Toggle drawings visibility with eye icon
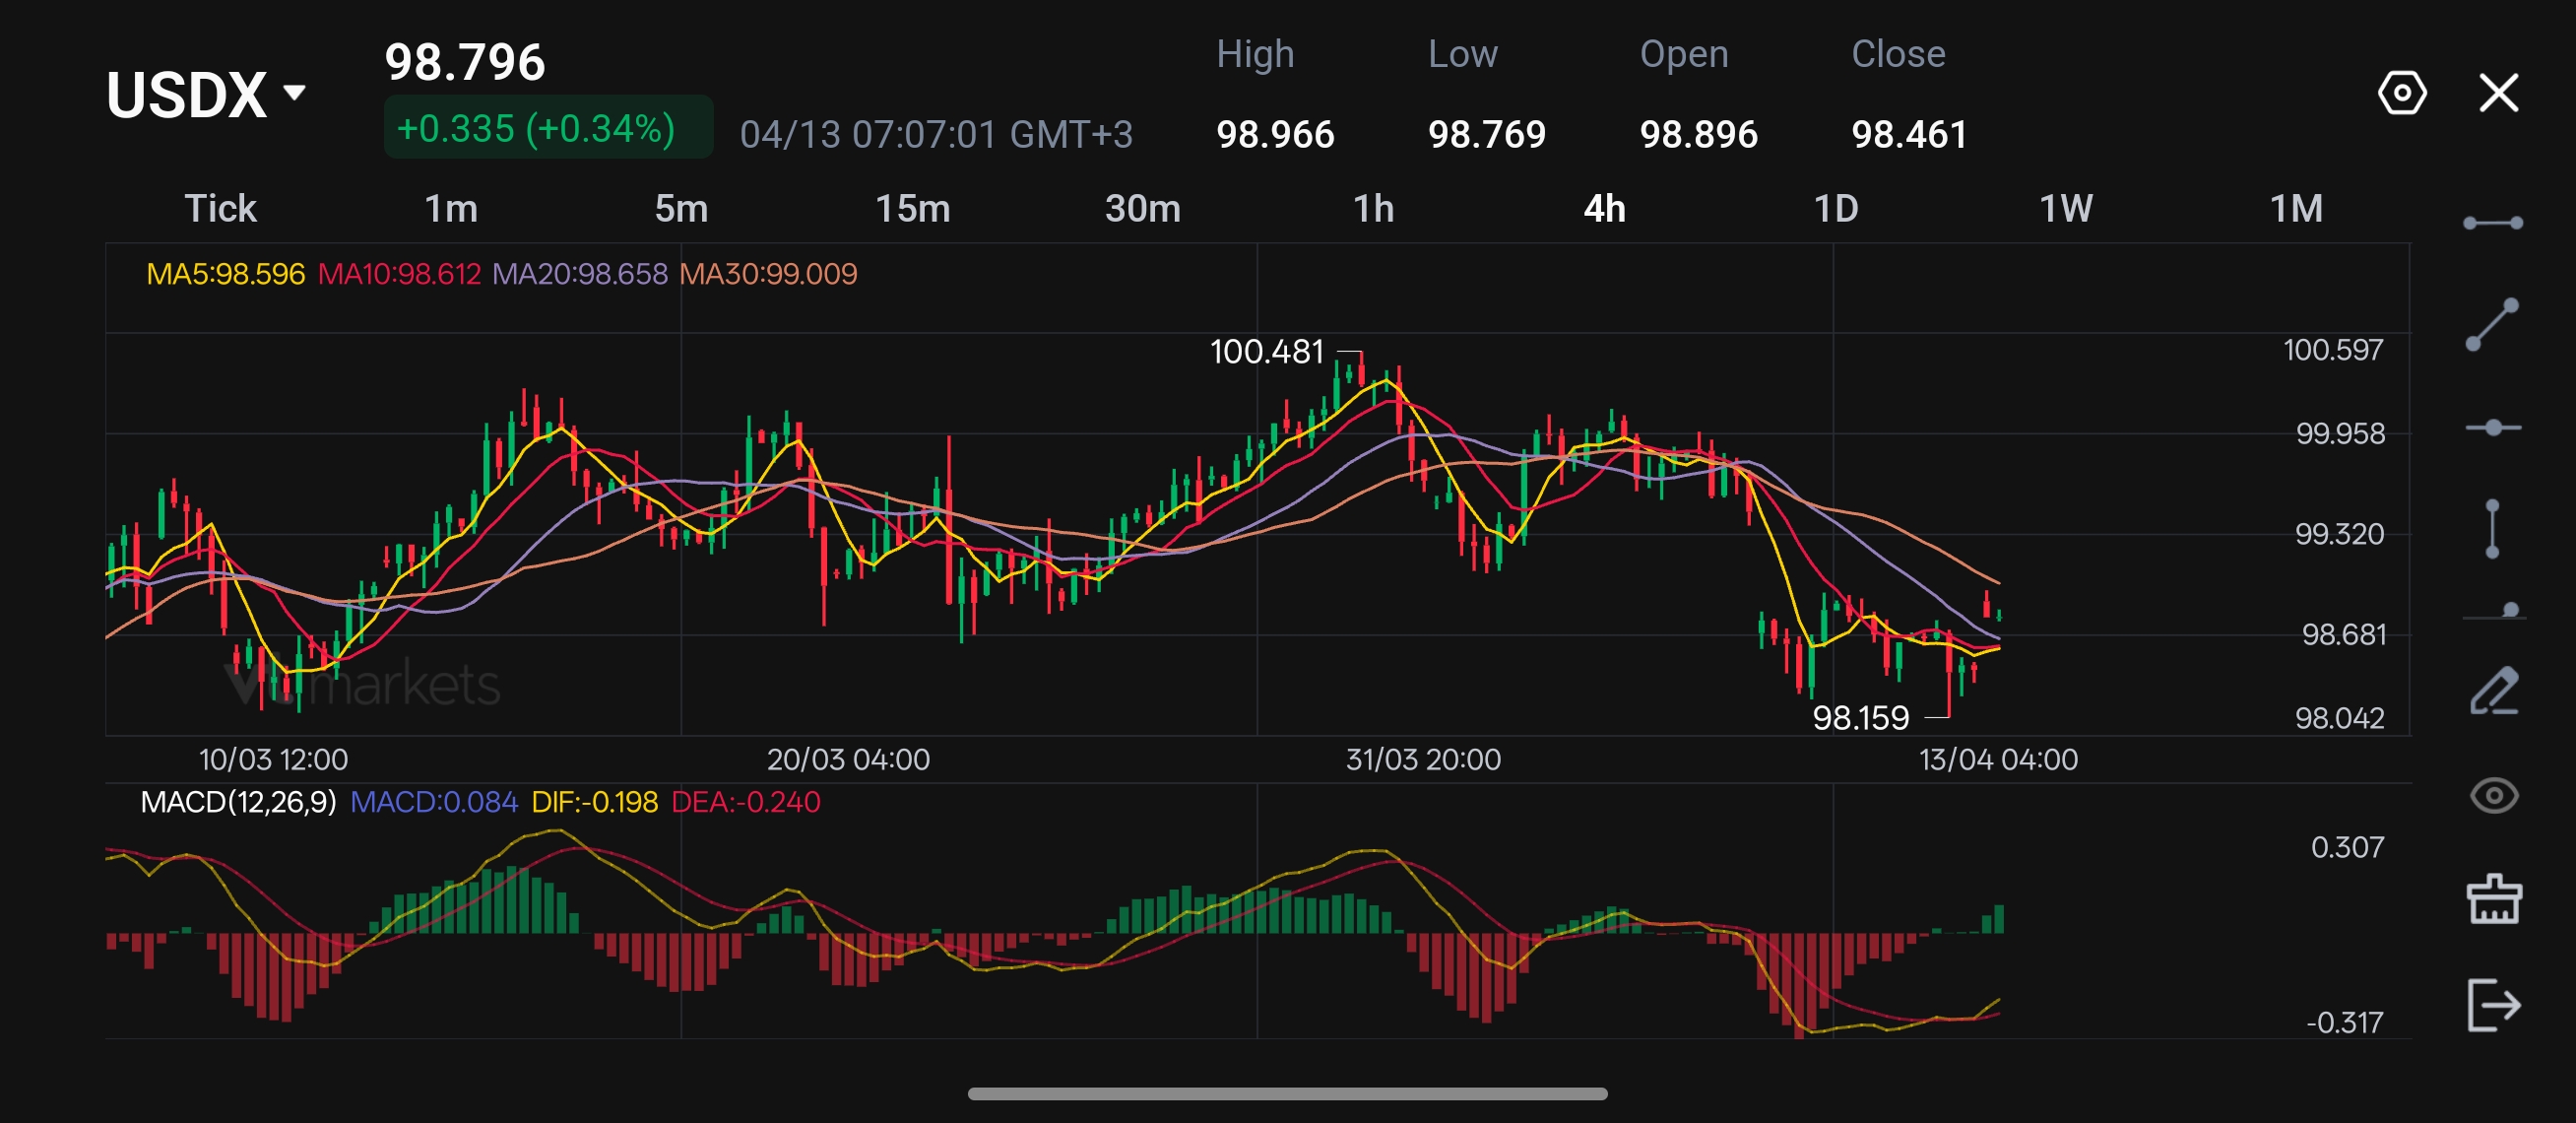This screenshot has height=1123, width=2576. click(x=2494, y=796)
